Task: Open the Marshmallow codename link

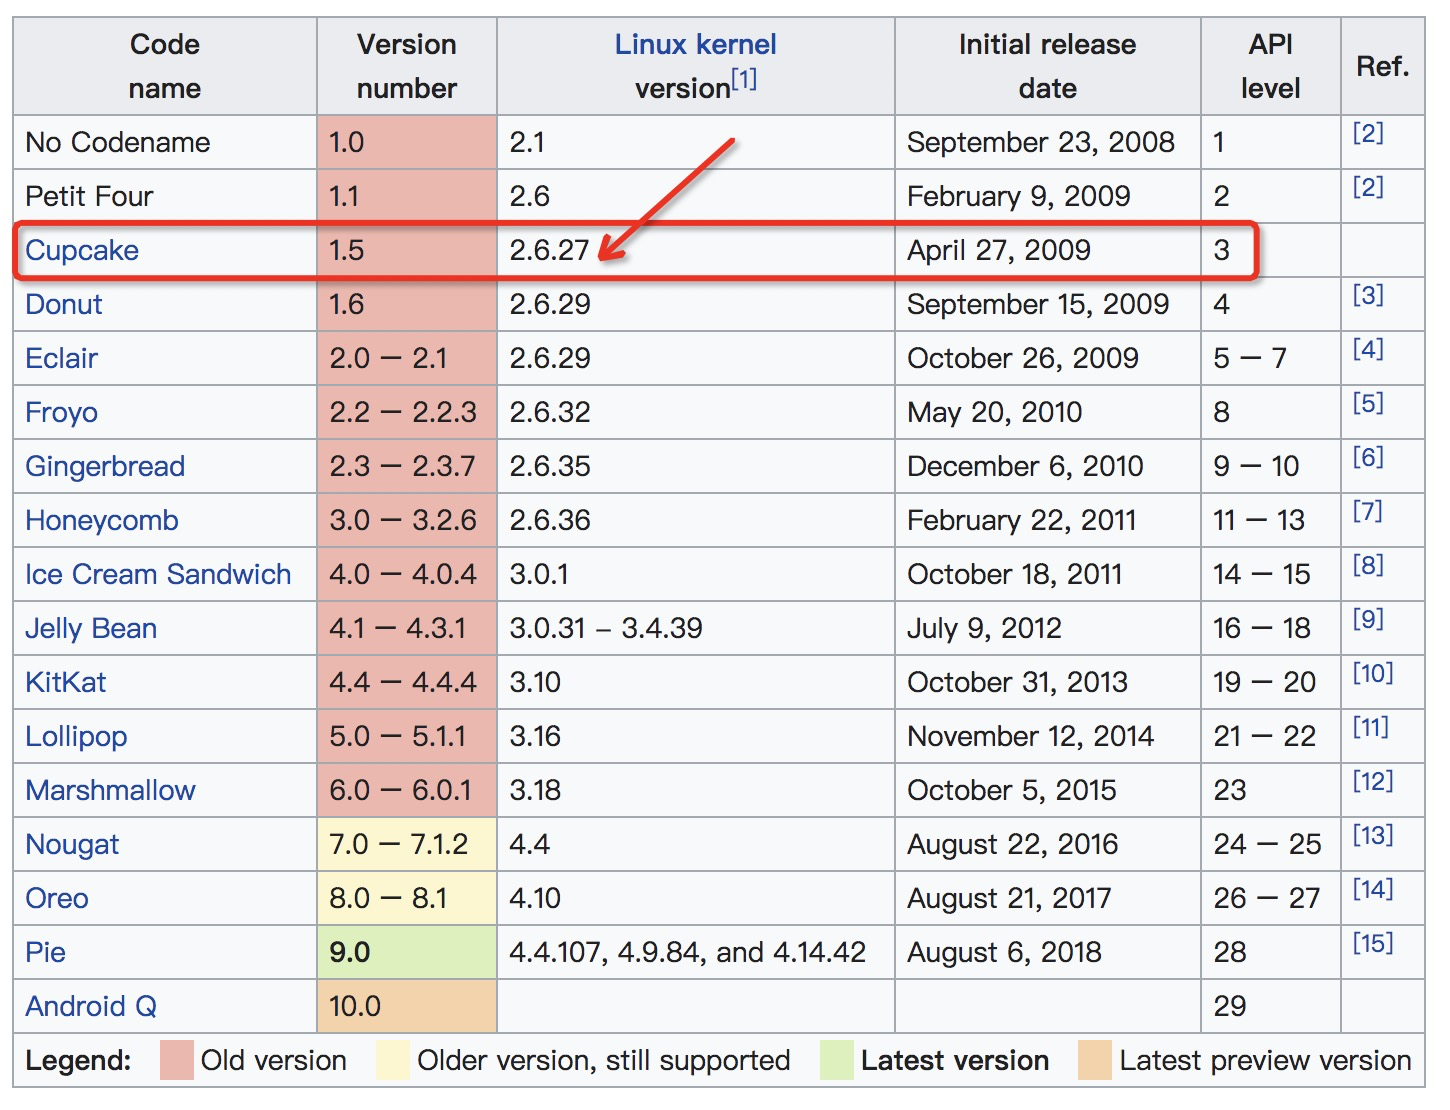Action: (110, 790)
